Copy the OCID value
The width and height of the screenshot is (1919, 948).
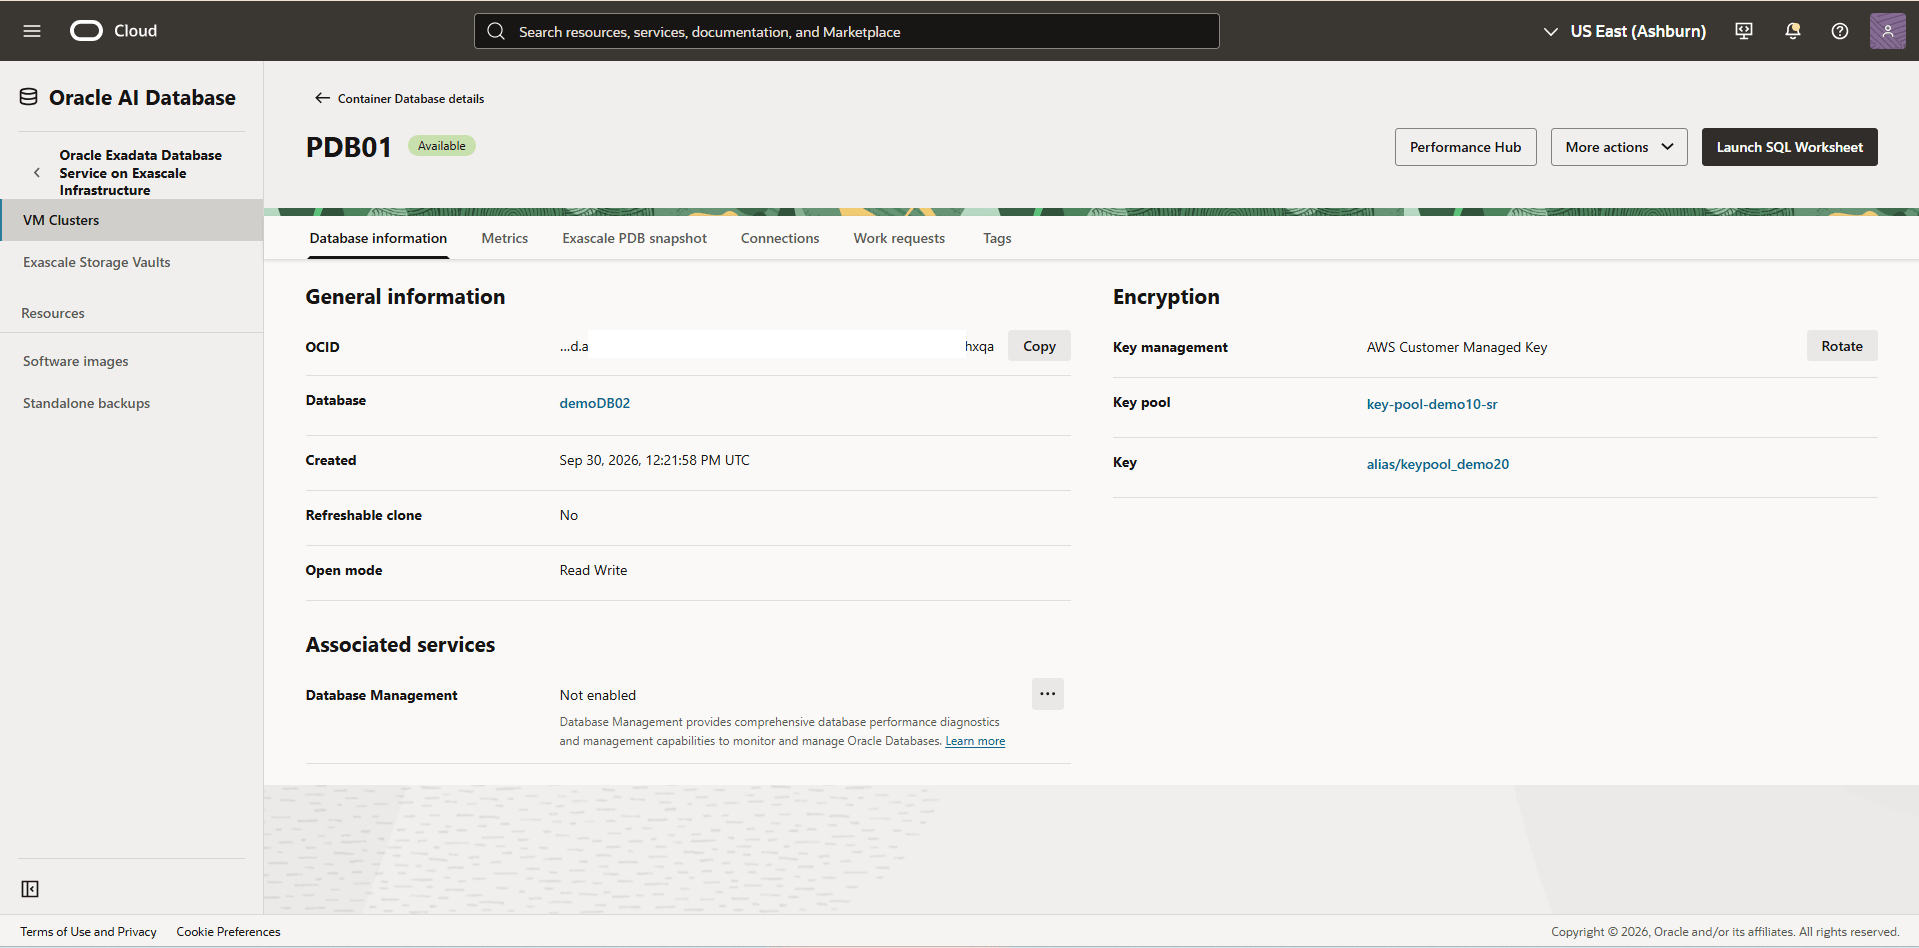1039,346
